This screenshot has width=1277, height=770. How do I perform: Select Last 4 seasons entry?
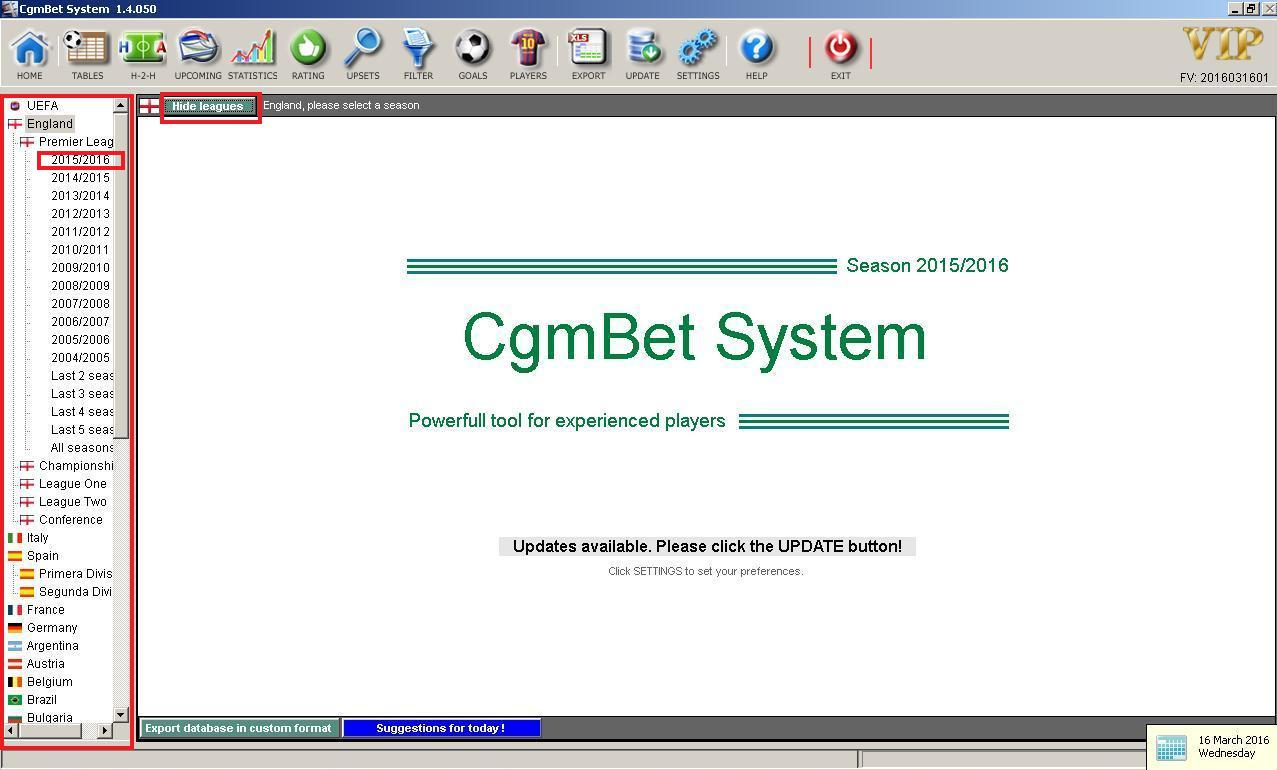(x=82, y=412)
